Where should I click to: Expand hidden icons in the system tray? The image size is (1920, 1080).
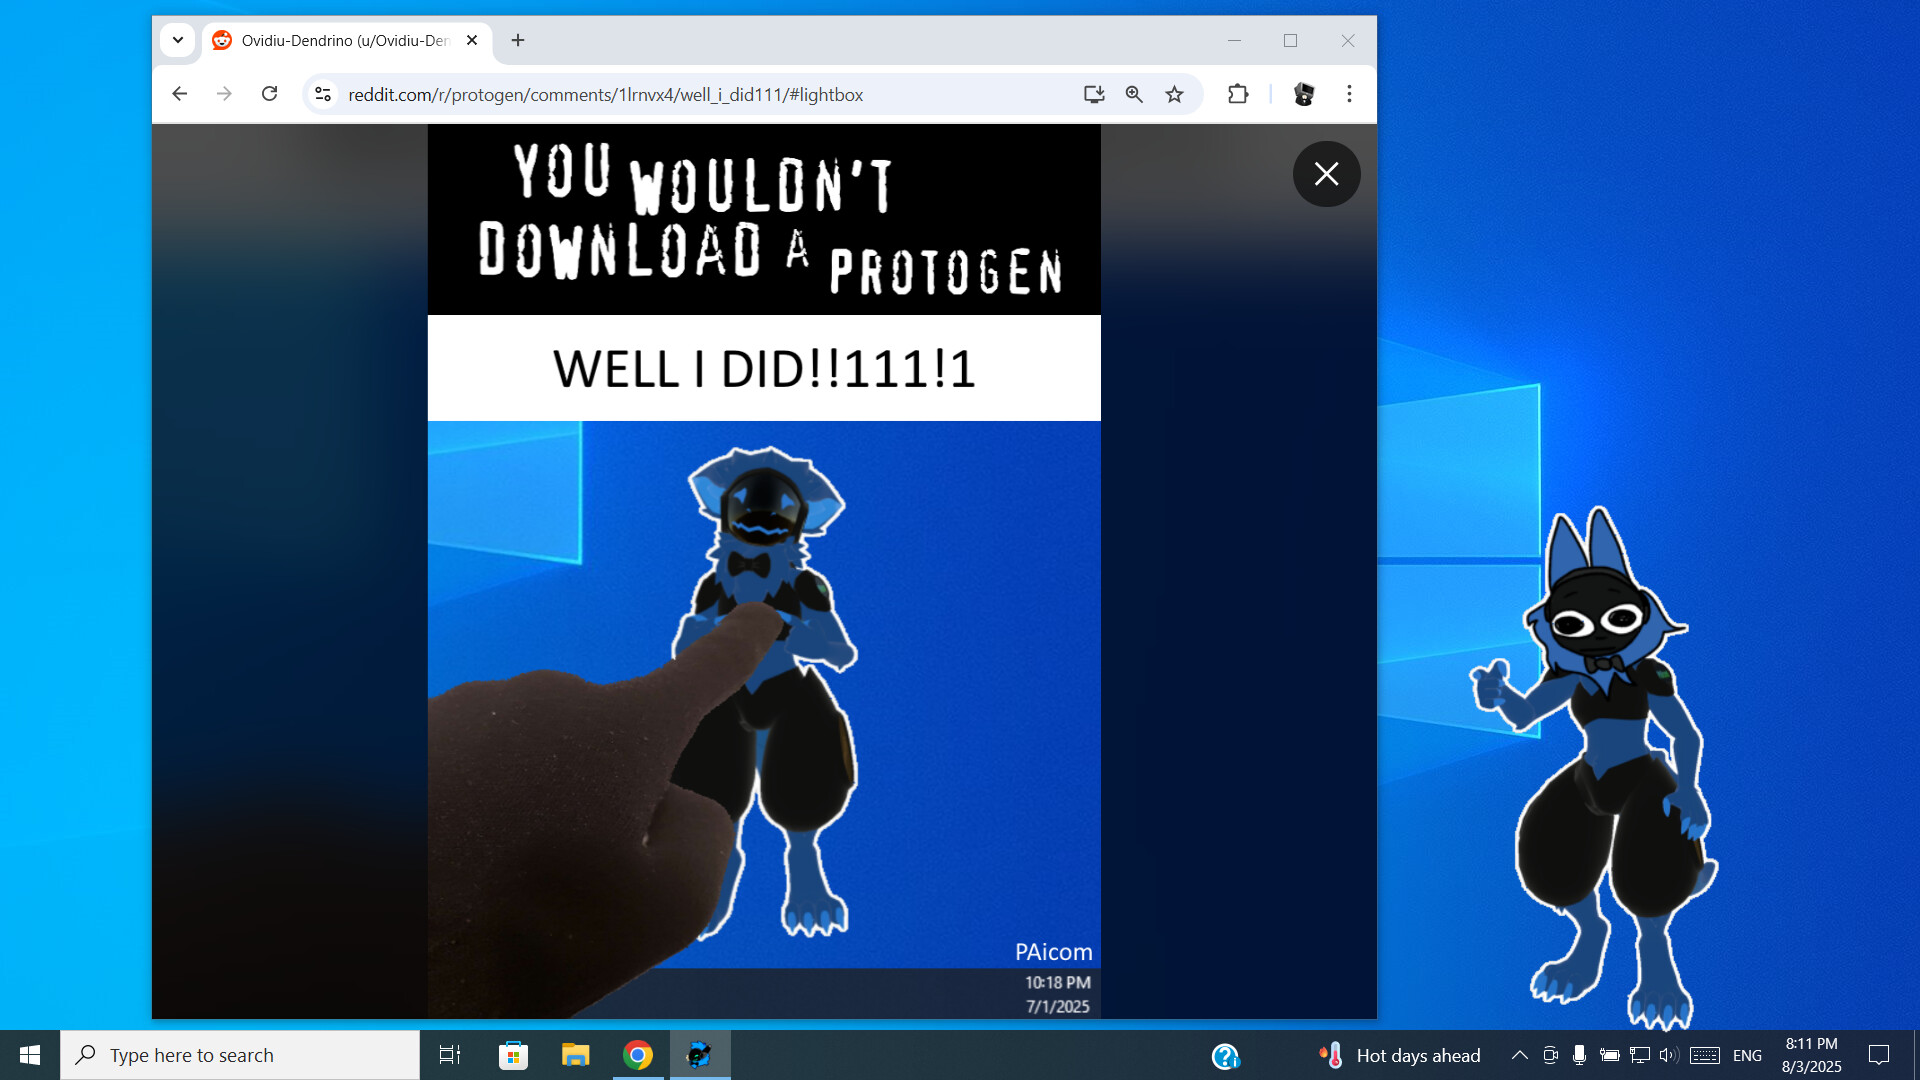click(1518, 1055)
